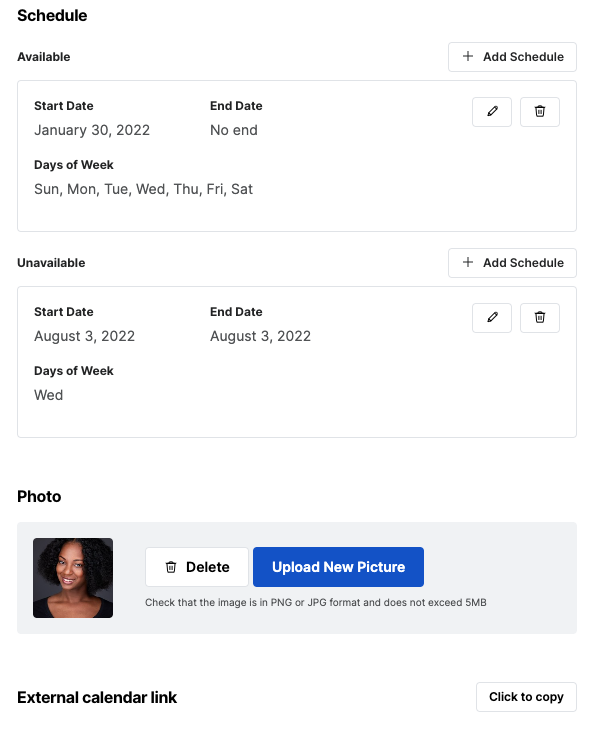Remove the Unavailable schedule via the trash icon
The image size is (607, 736).
tap(539, 318)
